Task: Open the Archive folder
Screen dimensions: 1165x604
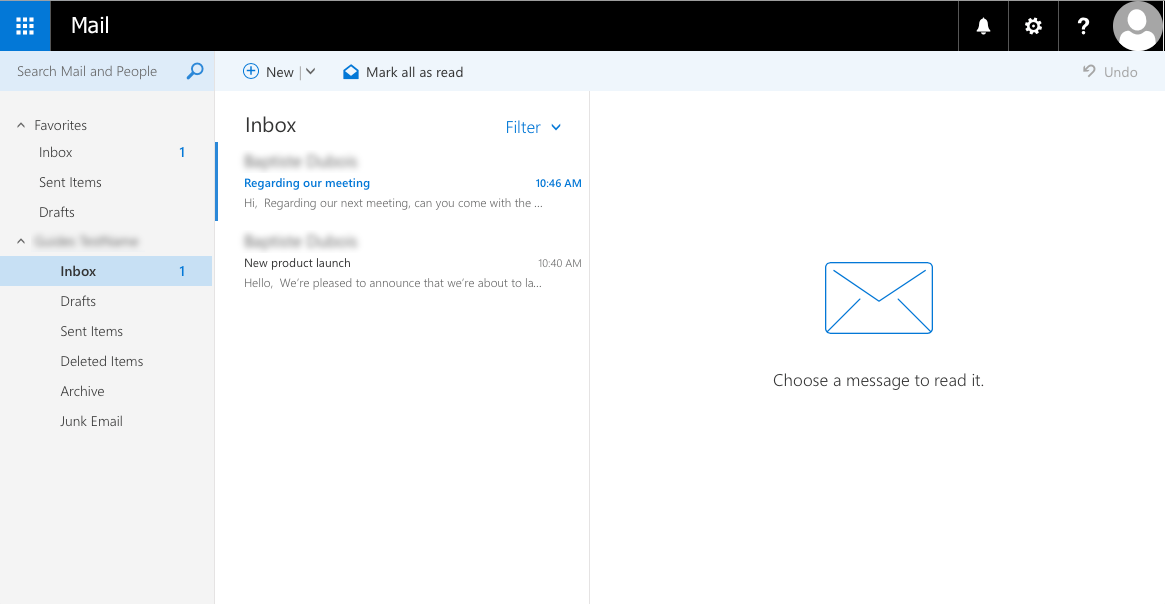Action: coord(82,391)
